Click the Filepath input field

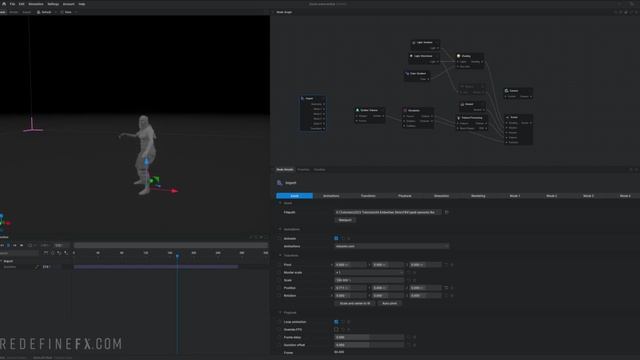387,212
